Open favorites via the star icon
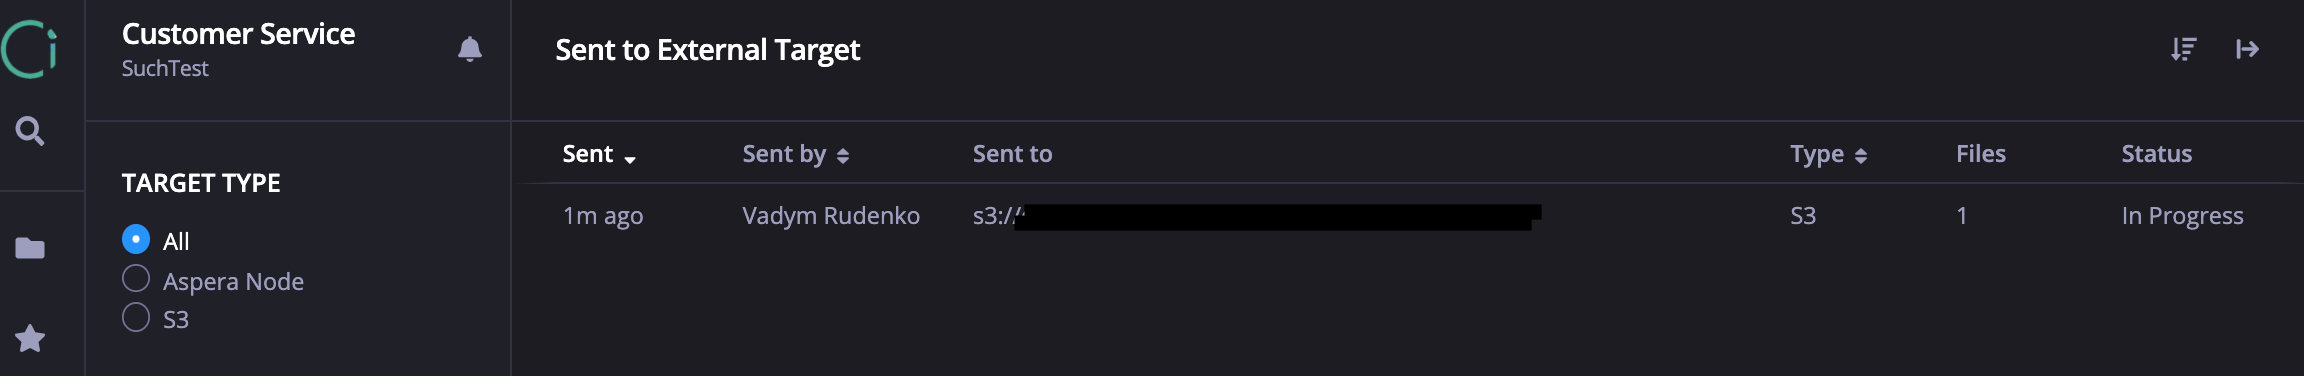2304x376 pixels. [30, 338]
